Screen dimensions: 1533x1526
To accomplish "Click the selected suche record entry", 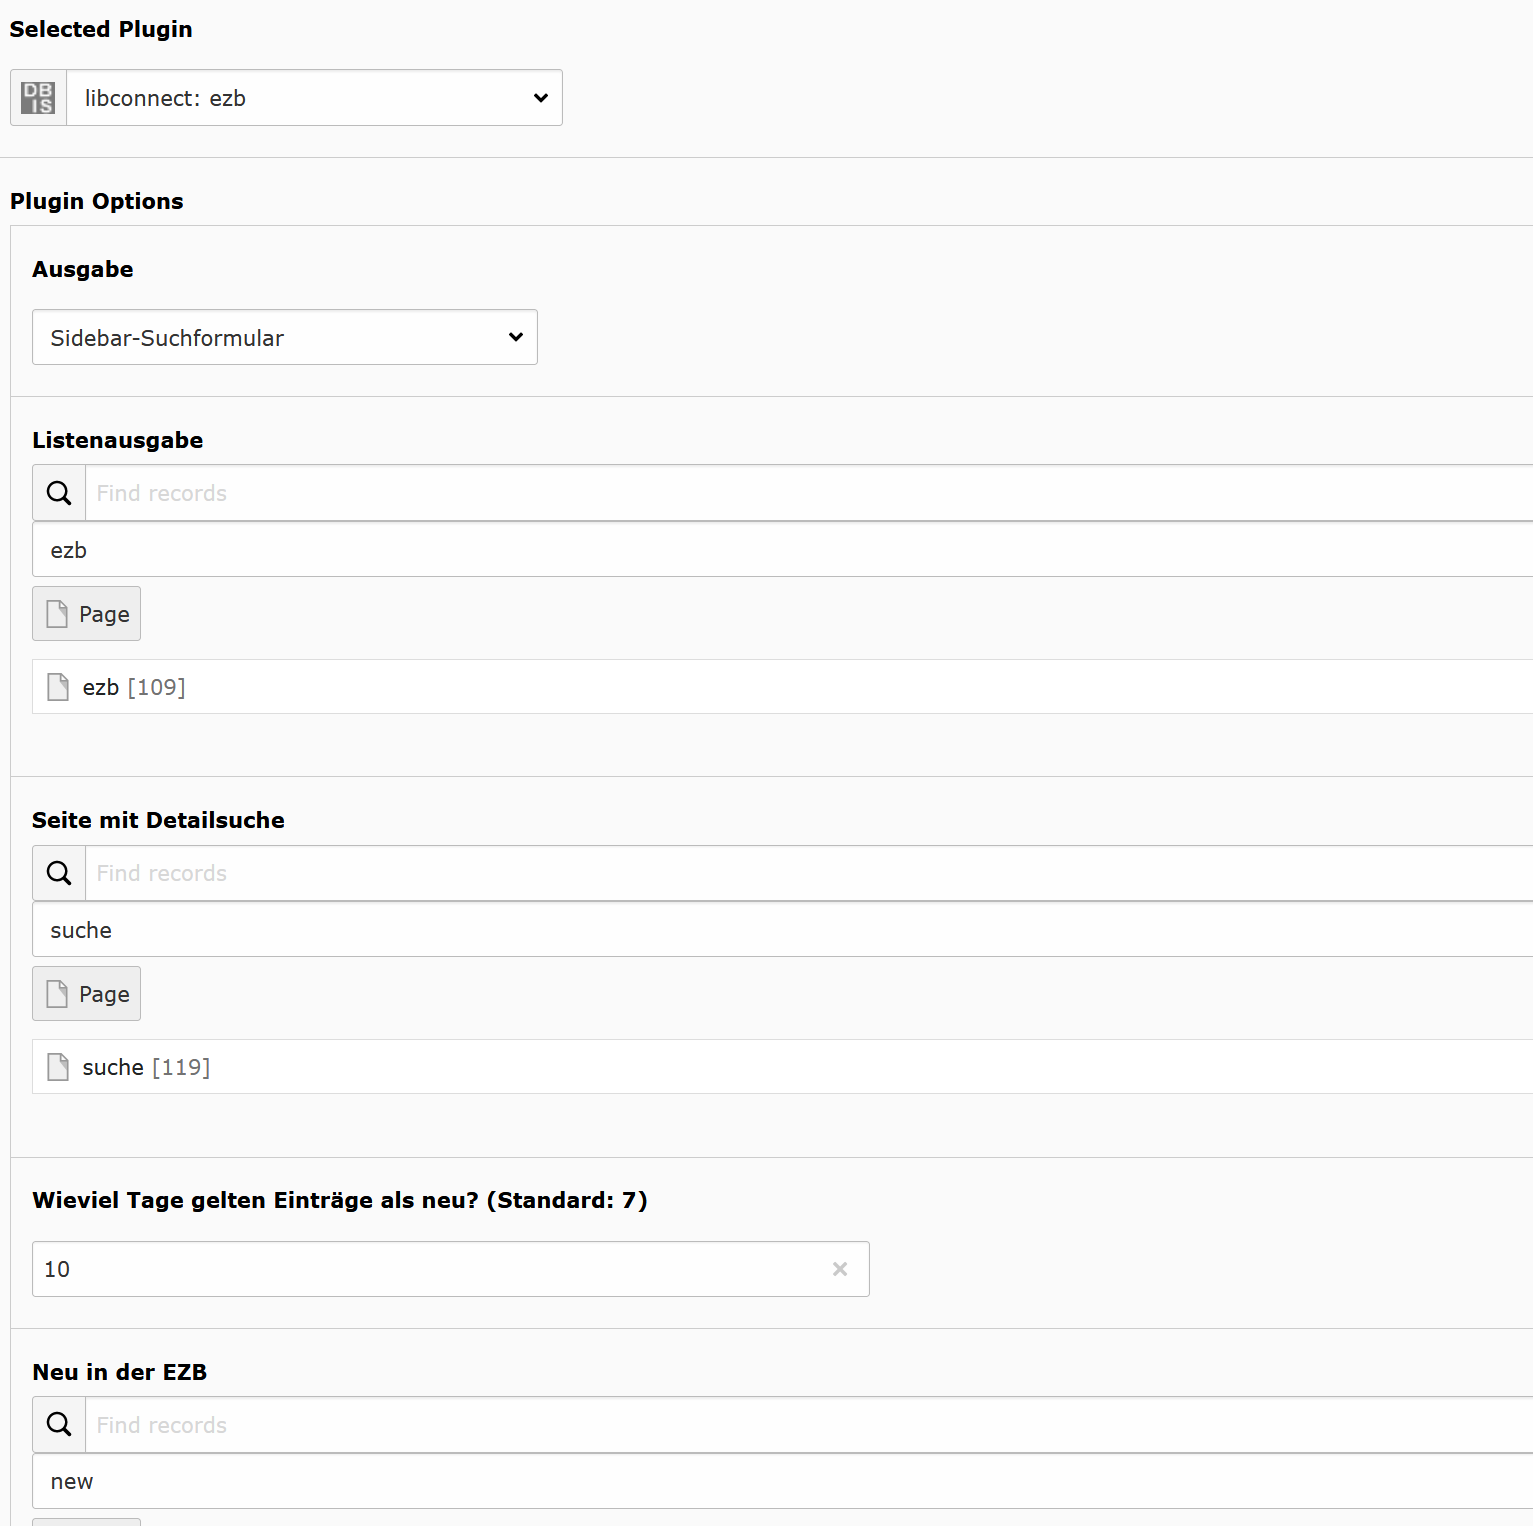I will [x=80, y=929].
